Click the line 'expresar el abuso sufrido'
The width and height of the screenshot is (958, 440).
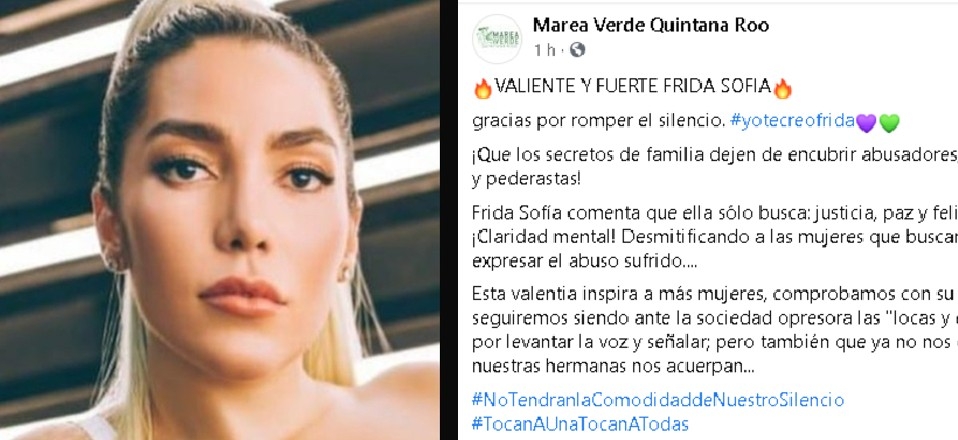coord(585,262)
